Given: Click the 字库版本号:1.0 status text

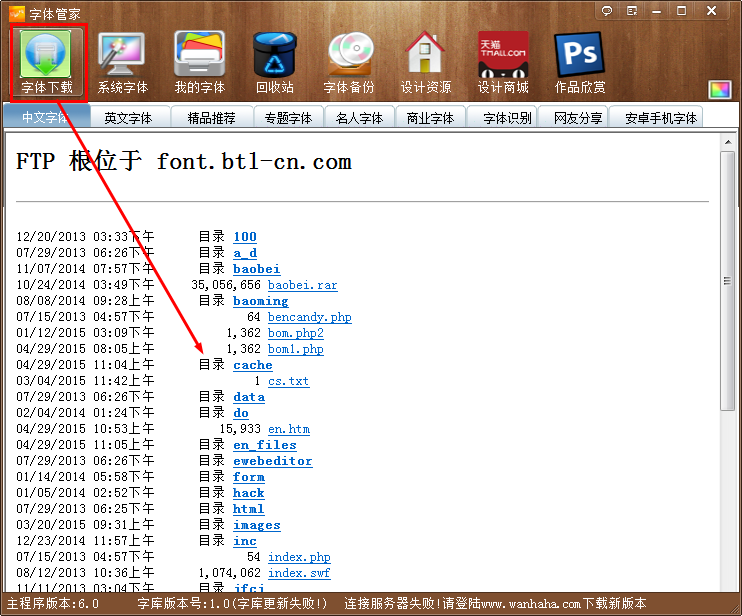Looking at the screenshot, I should coord(232,604).
